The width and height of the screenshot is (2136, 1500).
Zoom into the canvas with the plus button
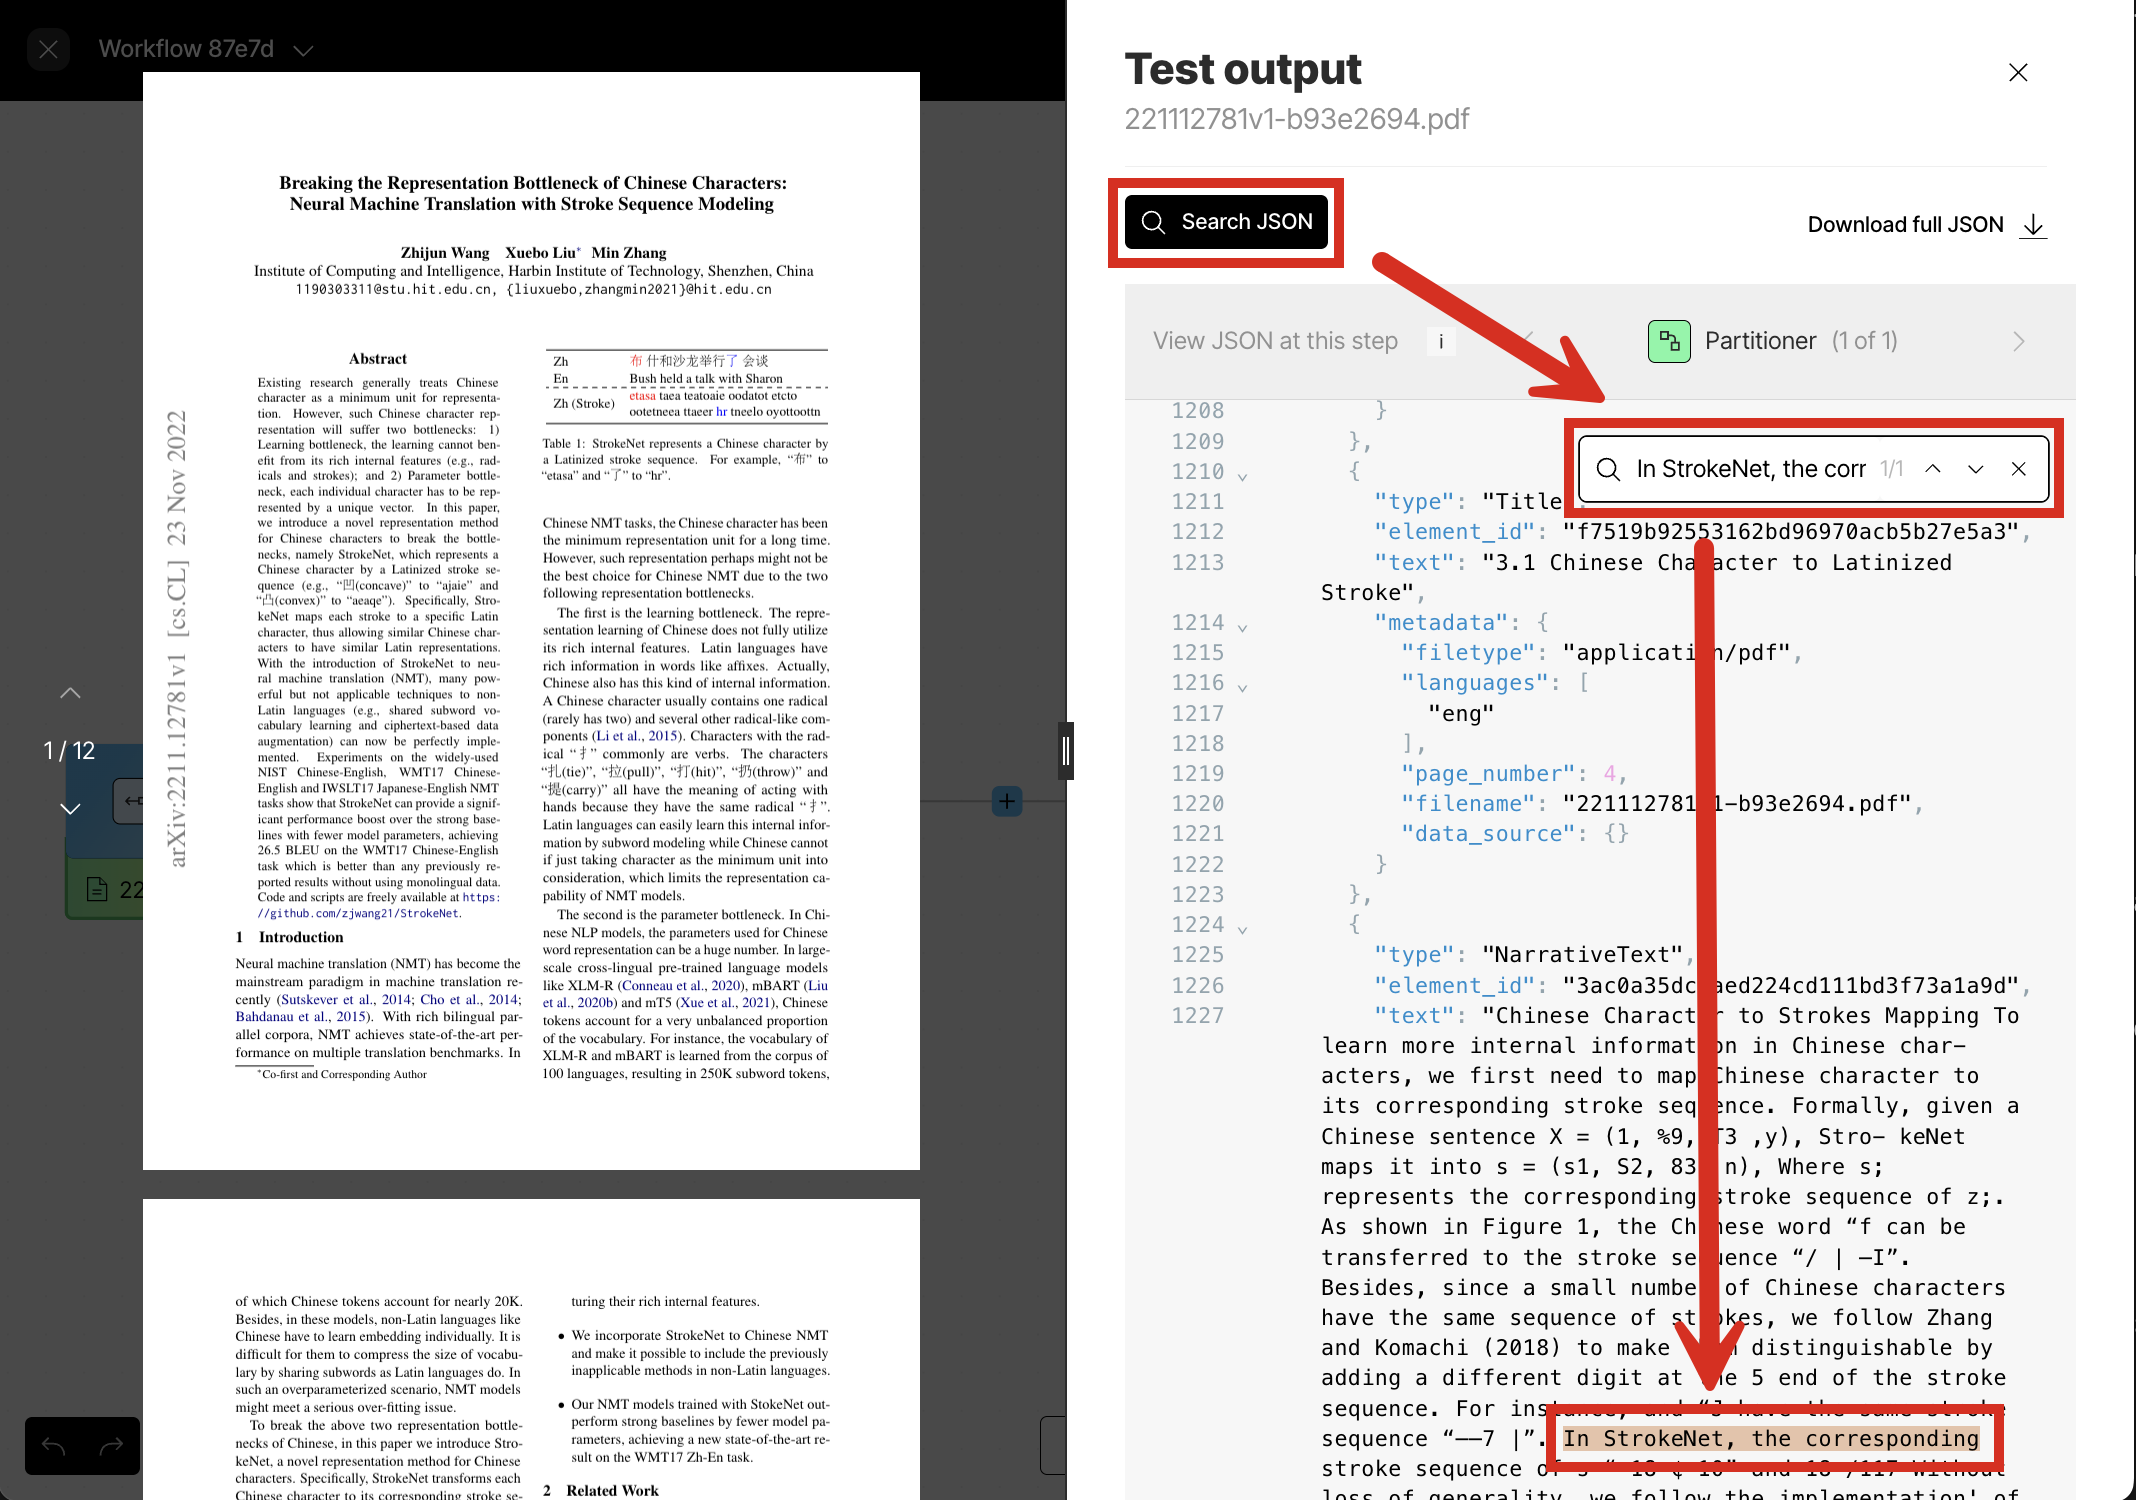1006,801
